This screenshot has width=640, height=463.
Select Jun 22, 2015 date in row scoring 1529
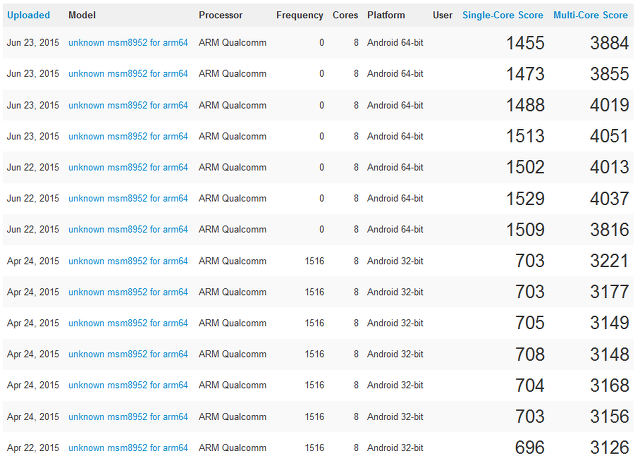[33, 198]
